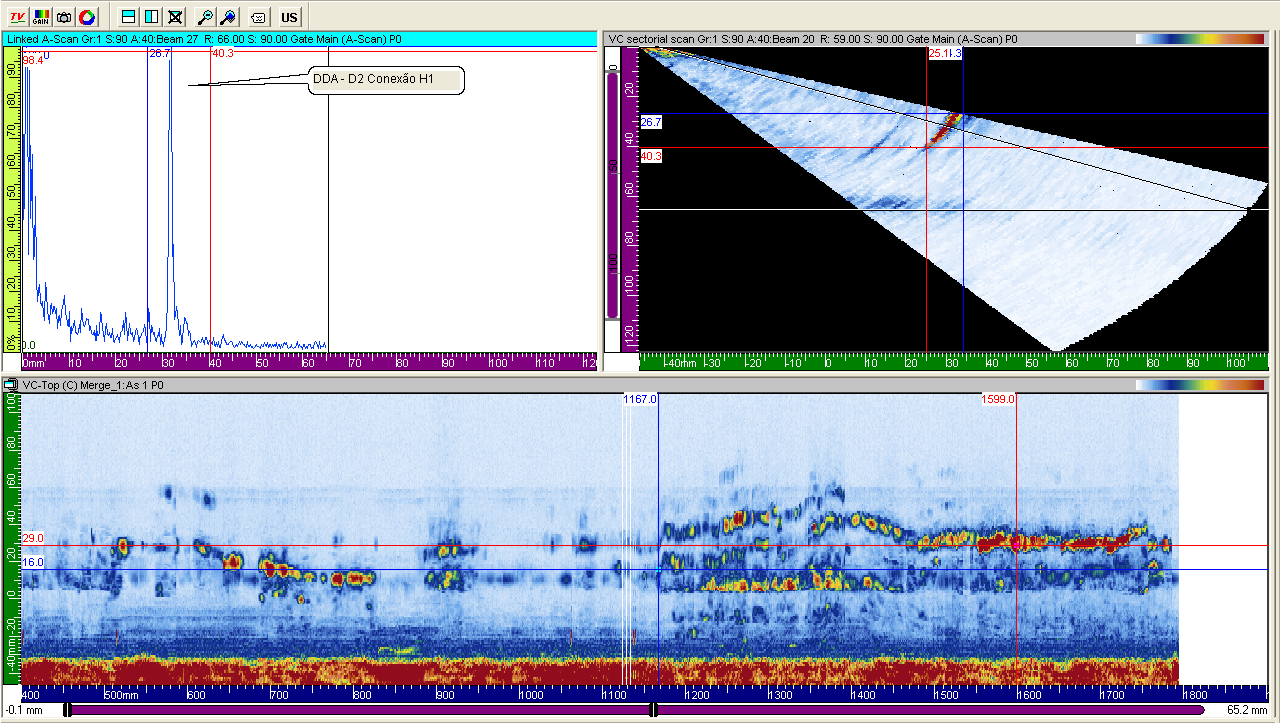
Task: Click the sectorial scan green horizontal ruler
Action: [x=953, y=361]
